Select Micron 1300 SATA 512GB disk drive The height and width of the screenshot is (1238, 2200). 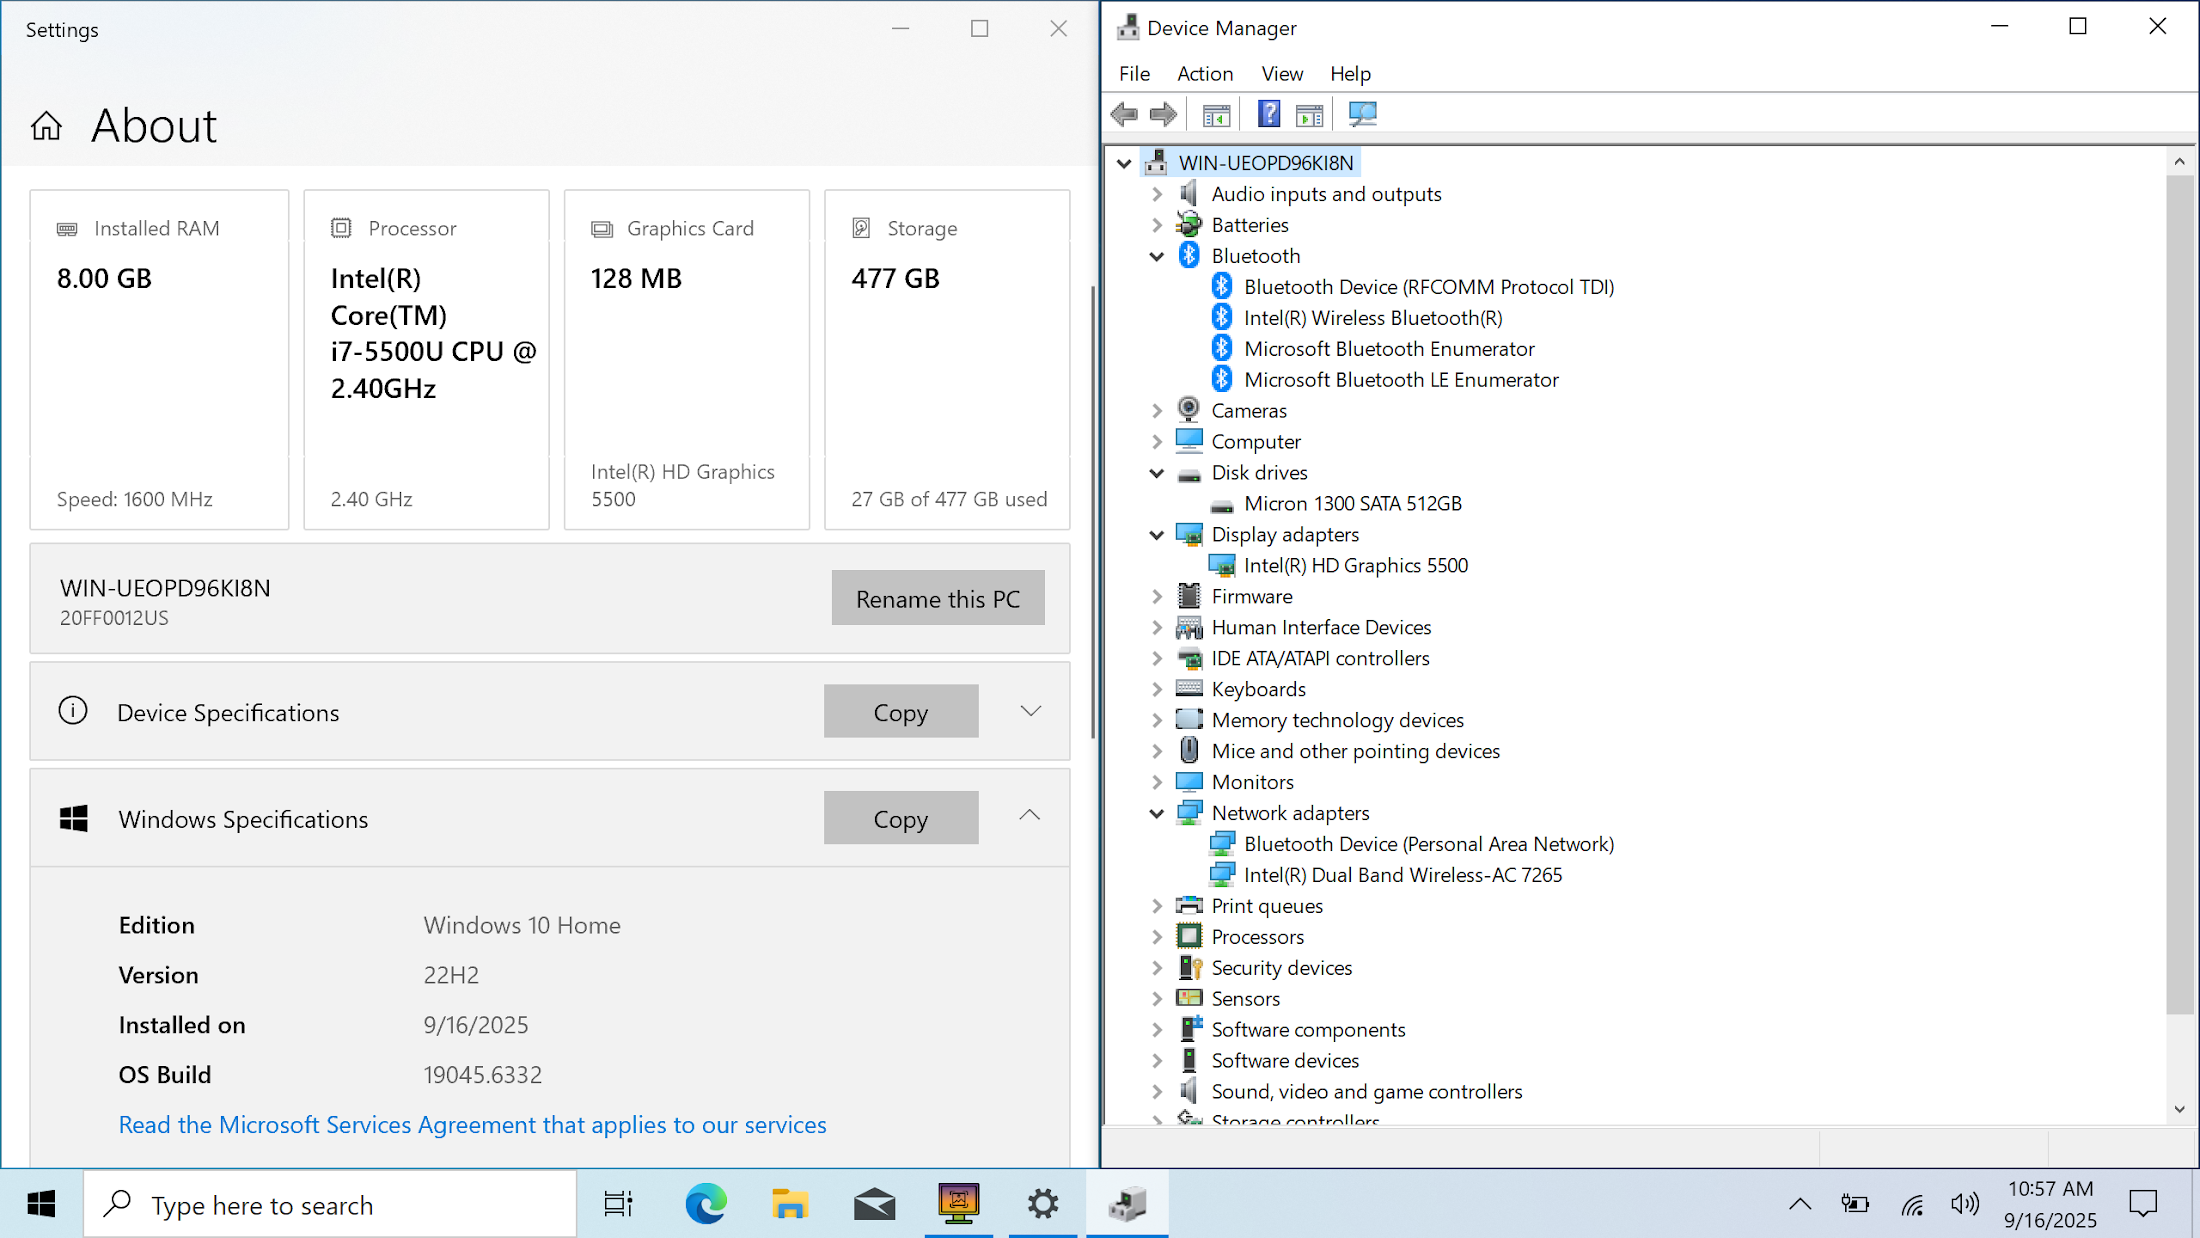pos(1353,504)
